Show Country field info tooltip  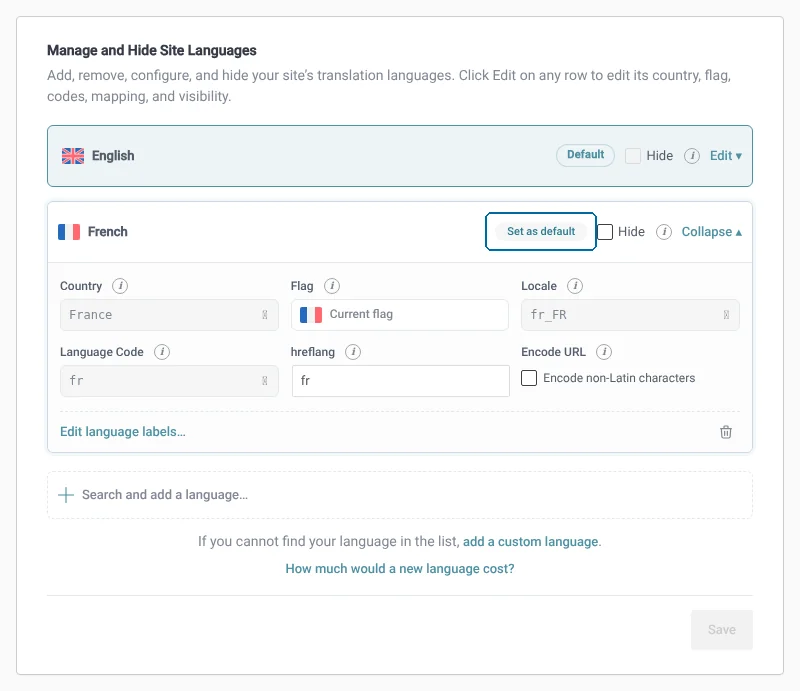(120, 286)
